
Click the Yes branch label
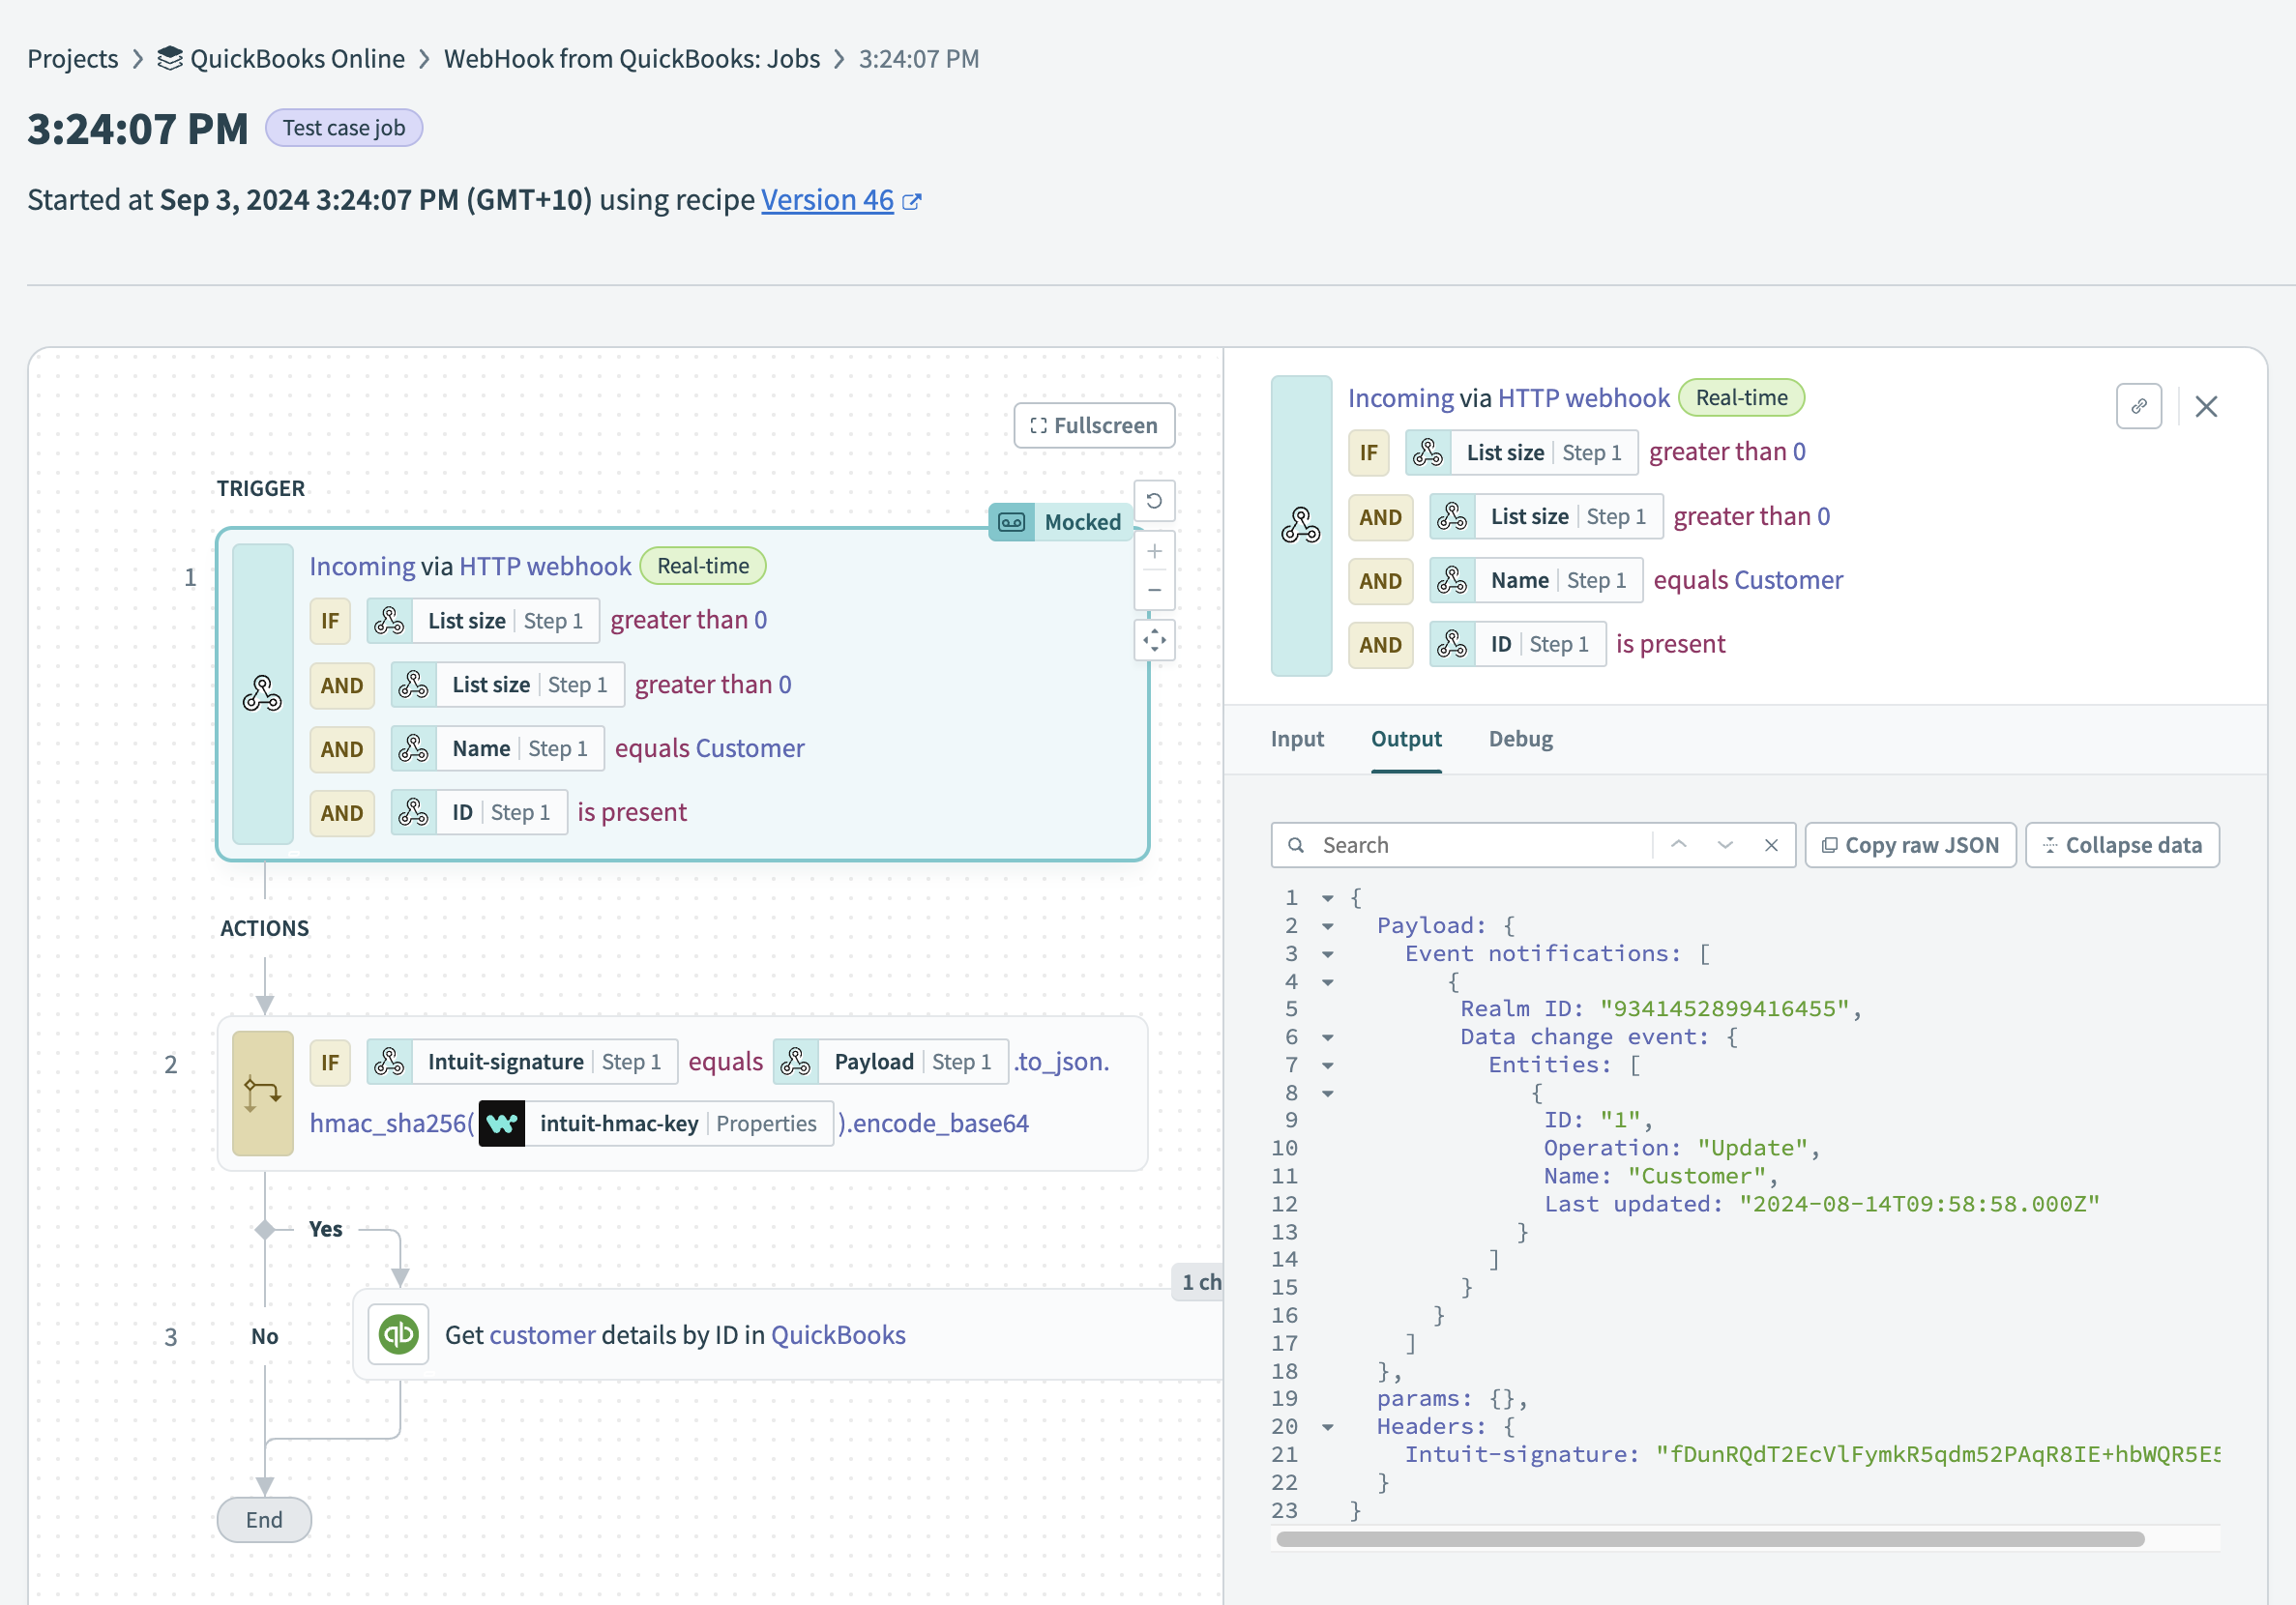[x=325, y=1228]
